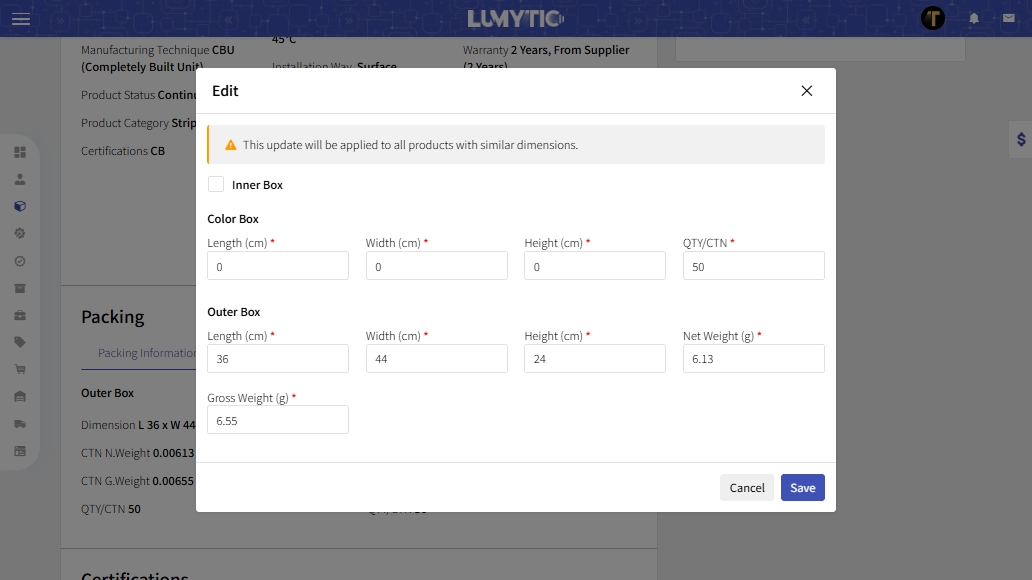Select the dashboard grid icon in the sidebar

point(20,153)
